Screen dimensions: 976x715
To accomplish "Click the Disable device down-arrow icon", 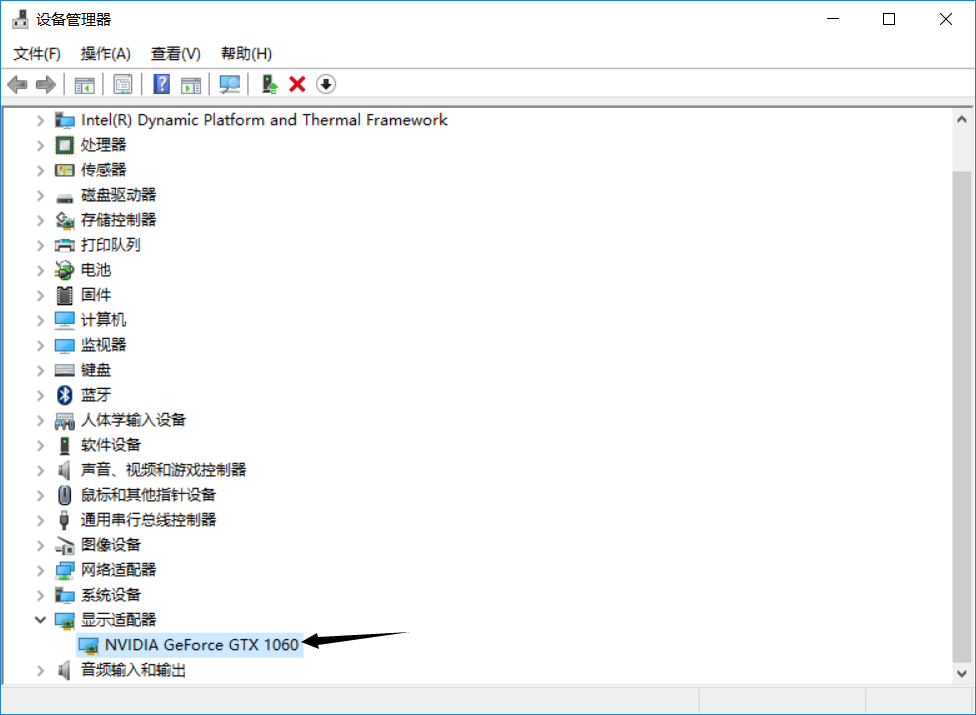I will pyautogui.click(x=325, y=84).
